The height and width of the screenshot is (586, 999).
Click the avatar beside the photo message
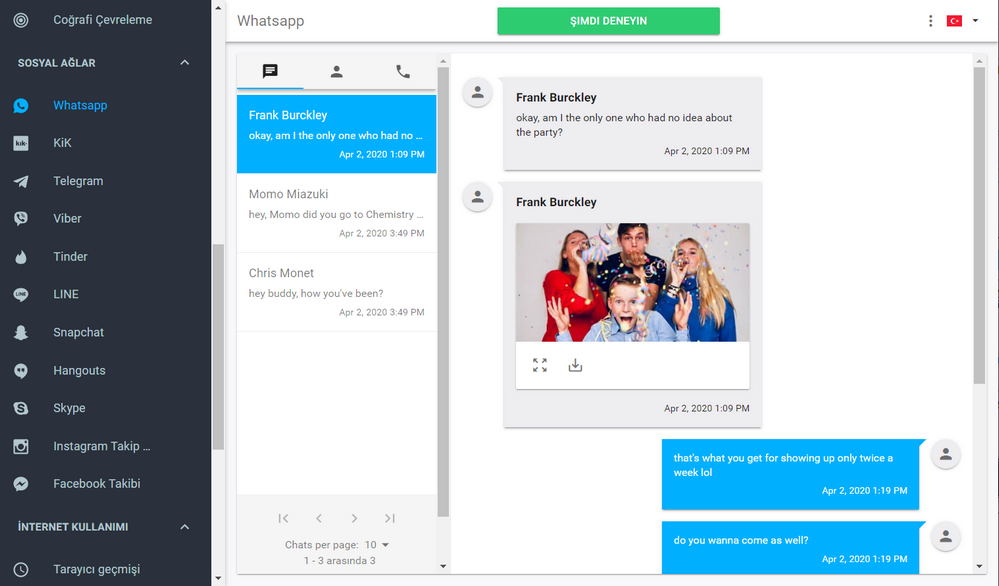pyautogui.click(x=477, y=197)
